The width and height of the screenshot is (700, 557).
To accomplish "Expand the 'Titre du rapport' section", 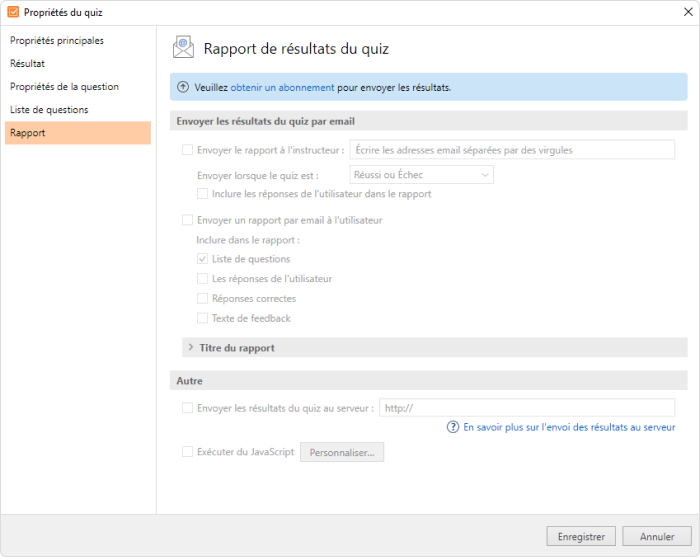I will tap(434, 348).
